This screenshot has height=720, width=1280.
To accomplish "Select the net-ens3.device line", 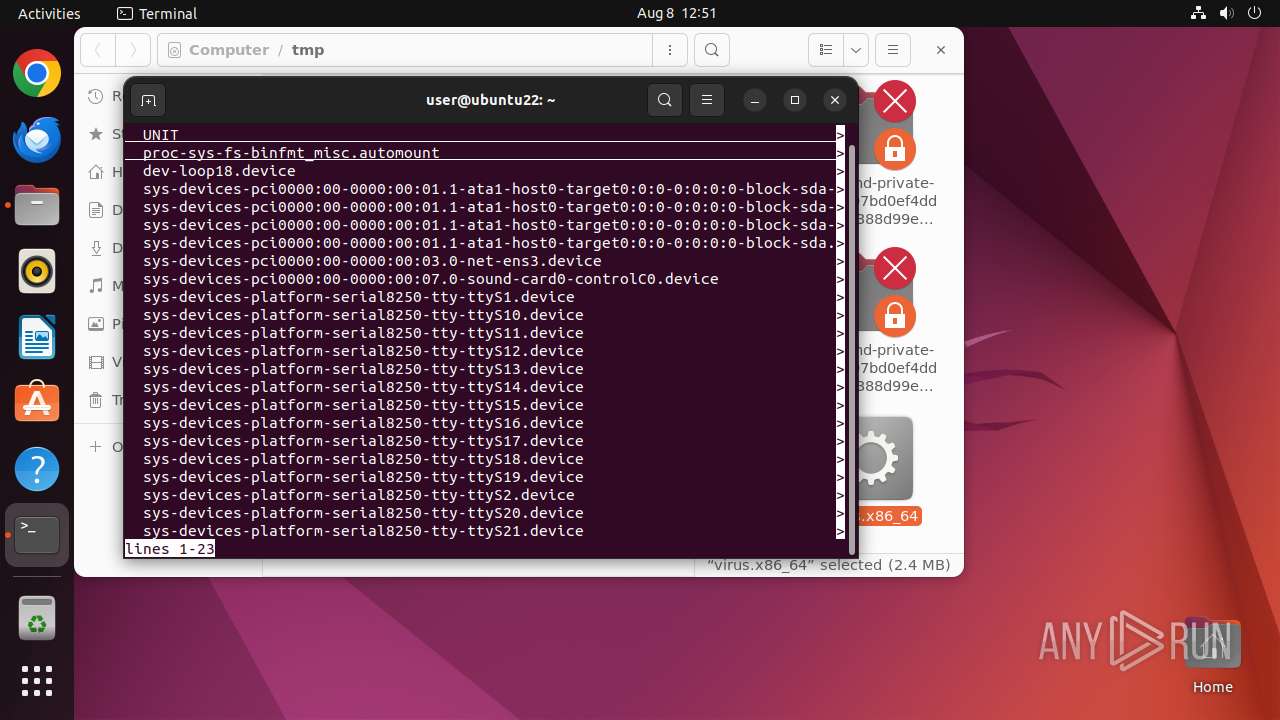I will point(372,261).
